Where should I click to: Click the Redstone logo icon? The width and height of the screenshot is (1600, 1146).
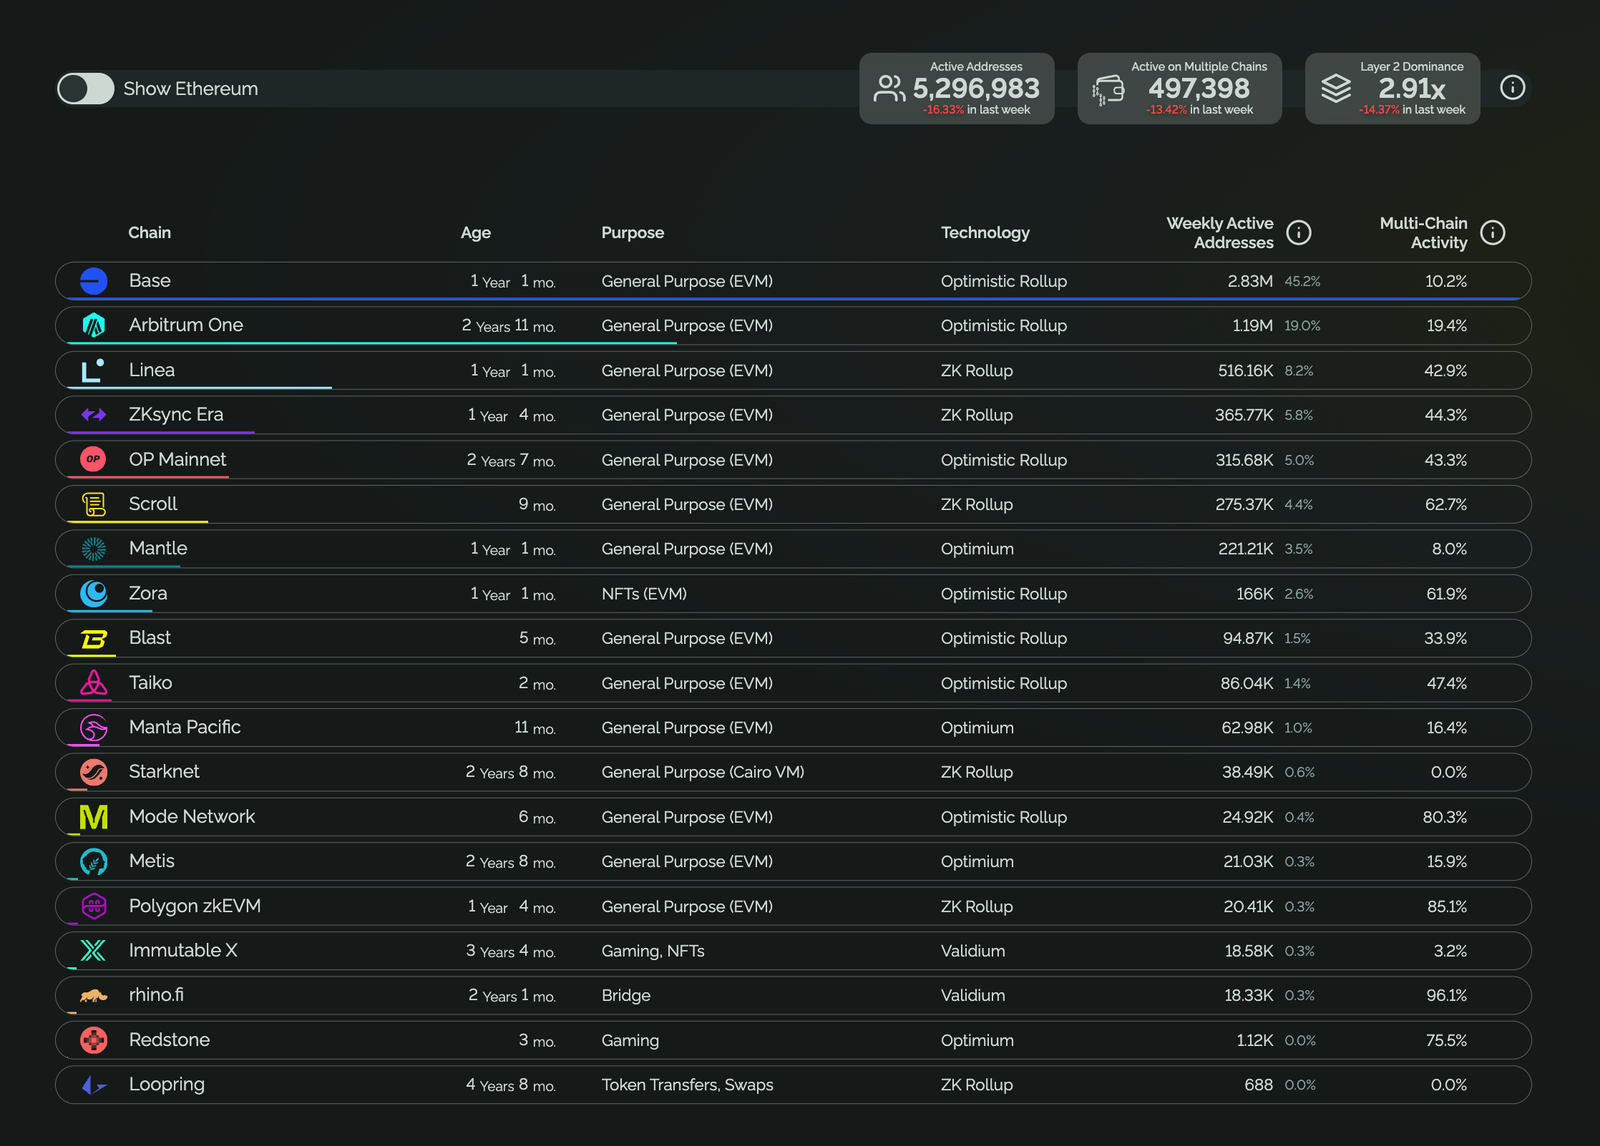(x=94, y=1040)
